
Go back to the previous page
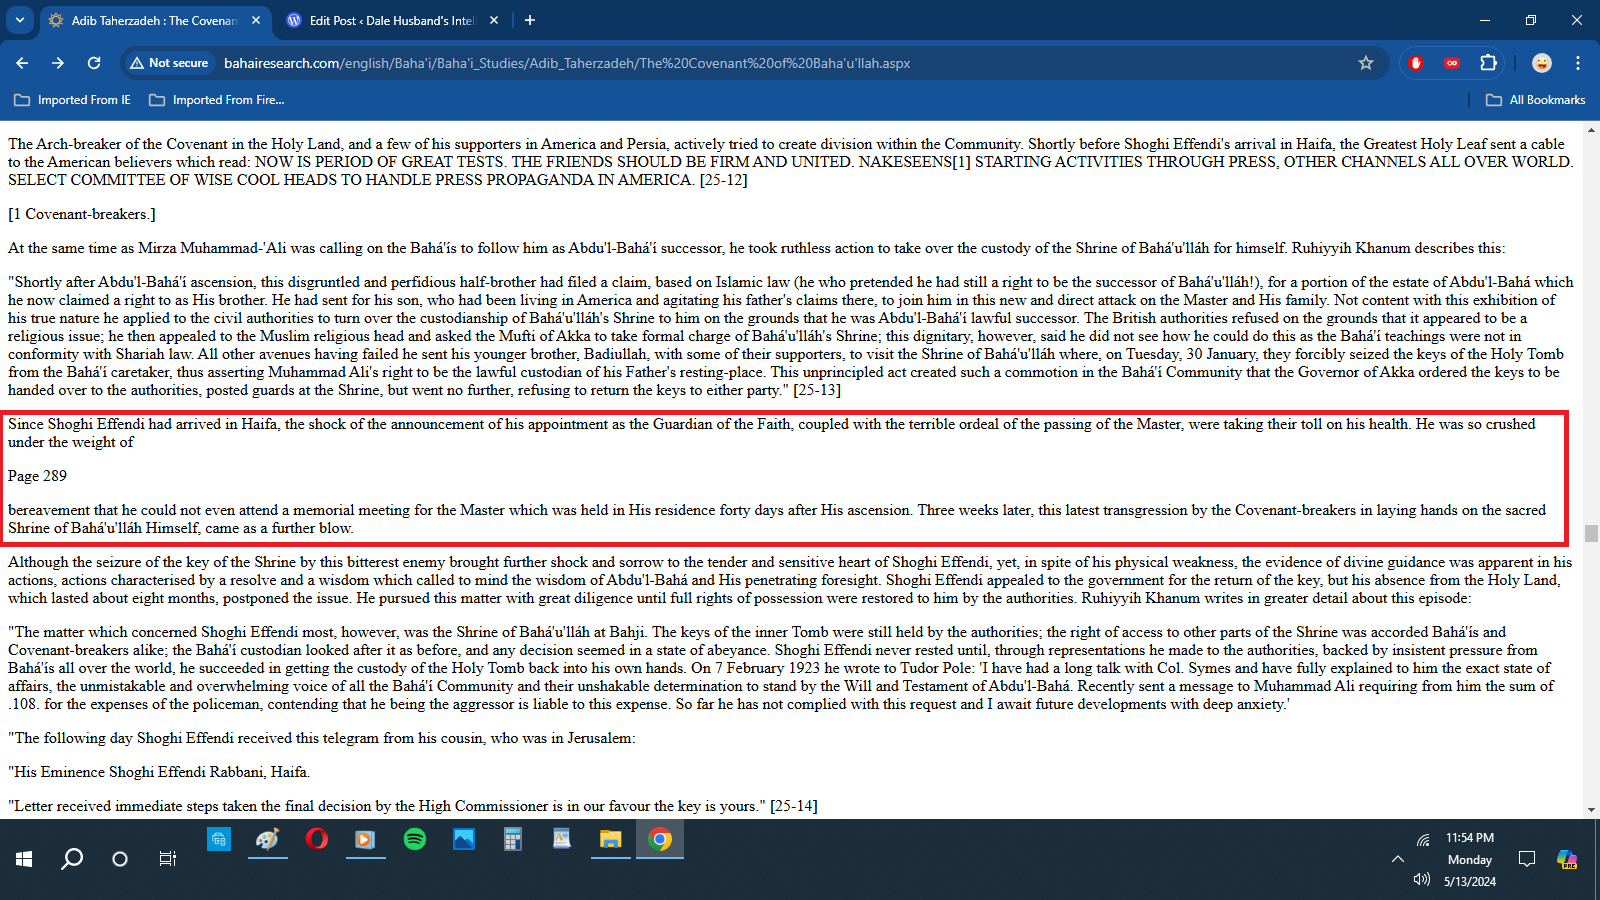click(22, 63)
